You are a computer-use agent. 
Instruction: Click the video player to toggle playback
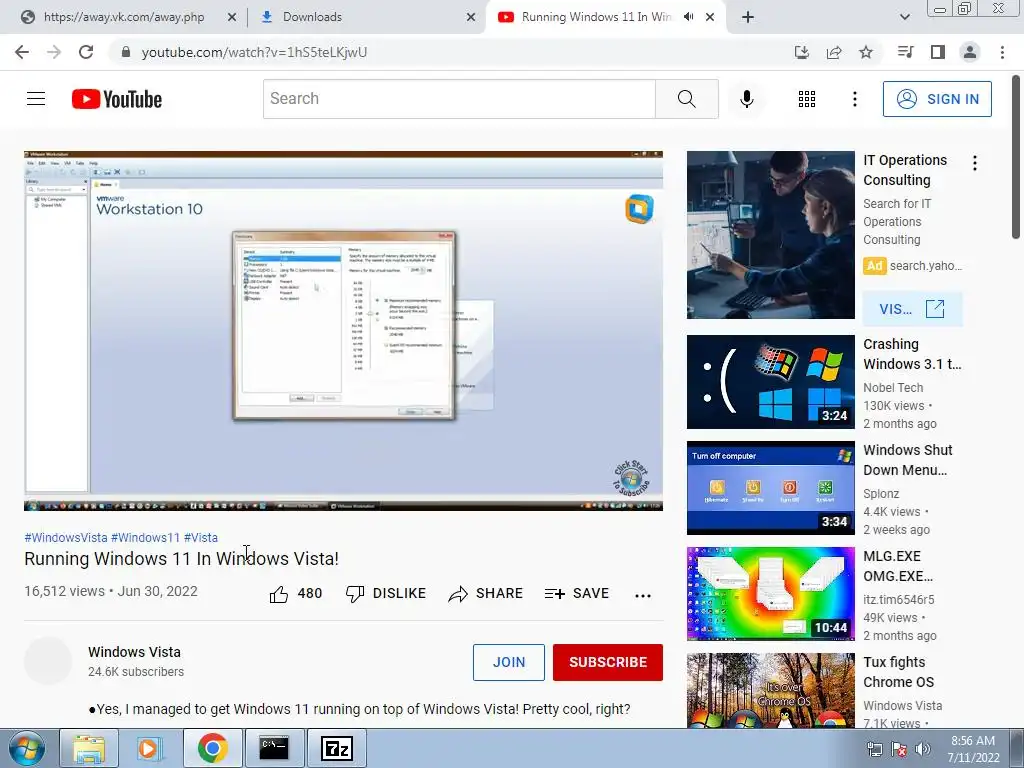click(344, 331)
